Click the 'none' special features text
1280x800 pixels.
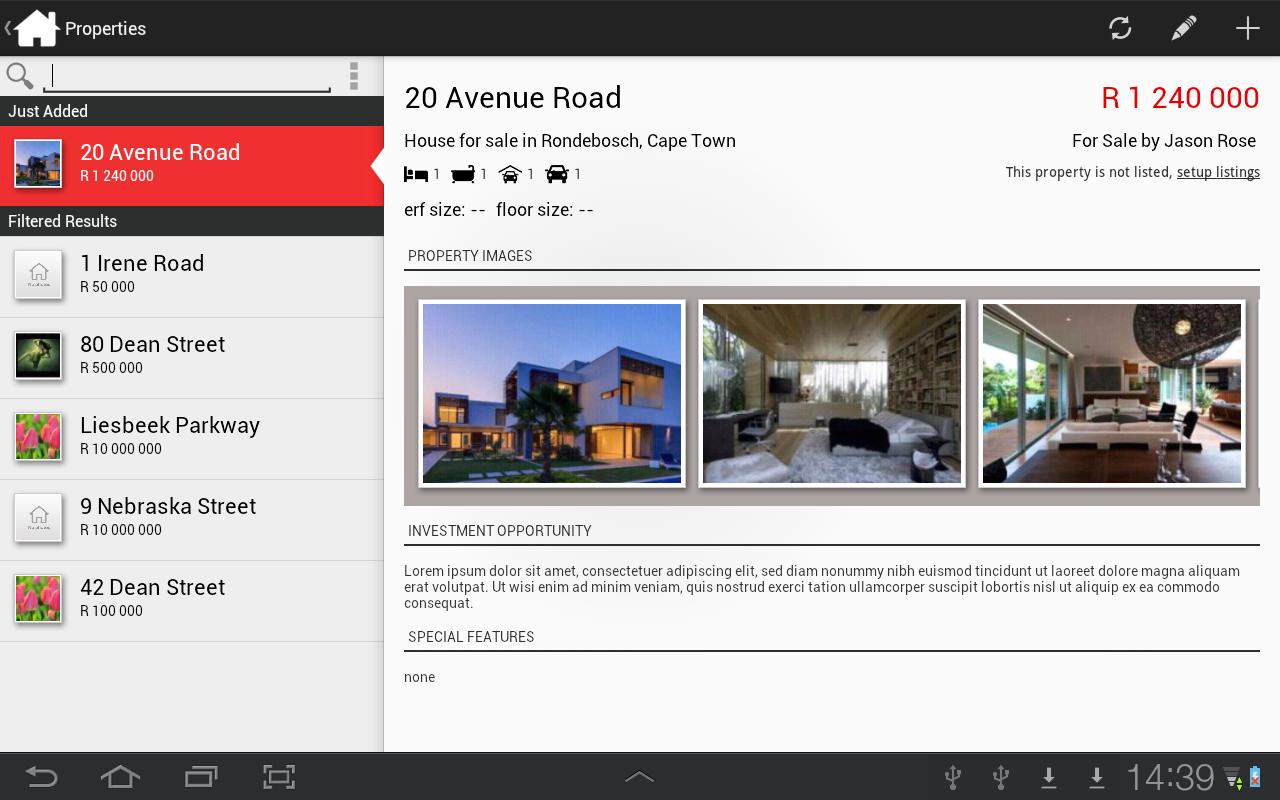[x=420, y=678]
